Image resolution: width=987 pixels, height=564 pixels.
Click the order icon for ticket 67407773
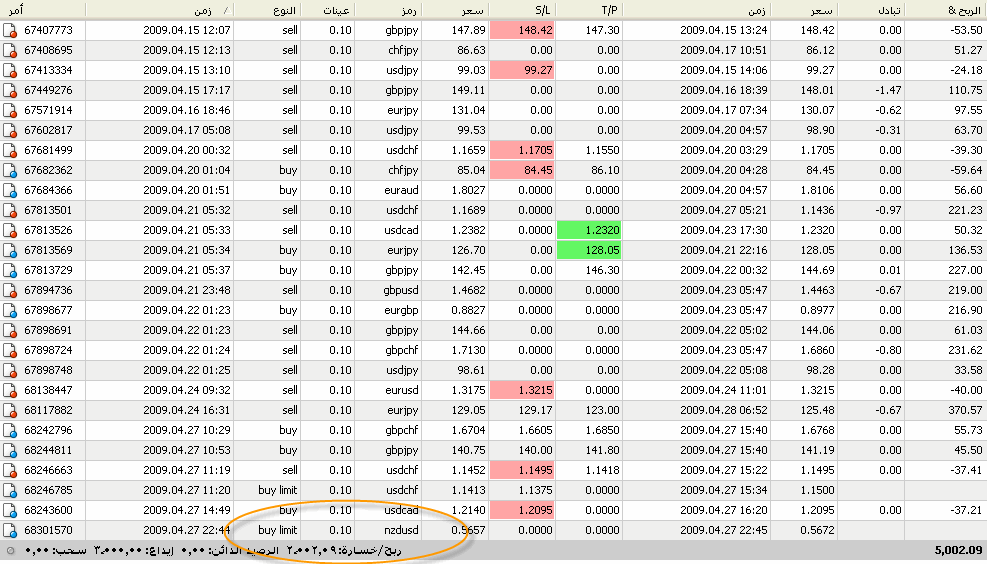coord(10,30)
